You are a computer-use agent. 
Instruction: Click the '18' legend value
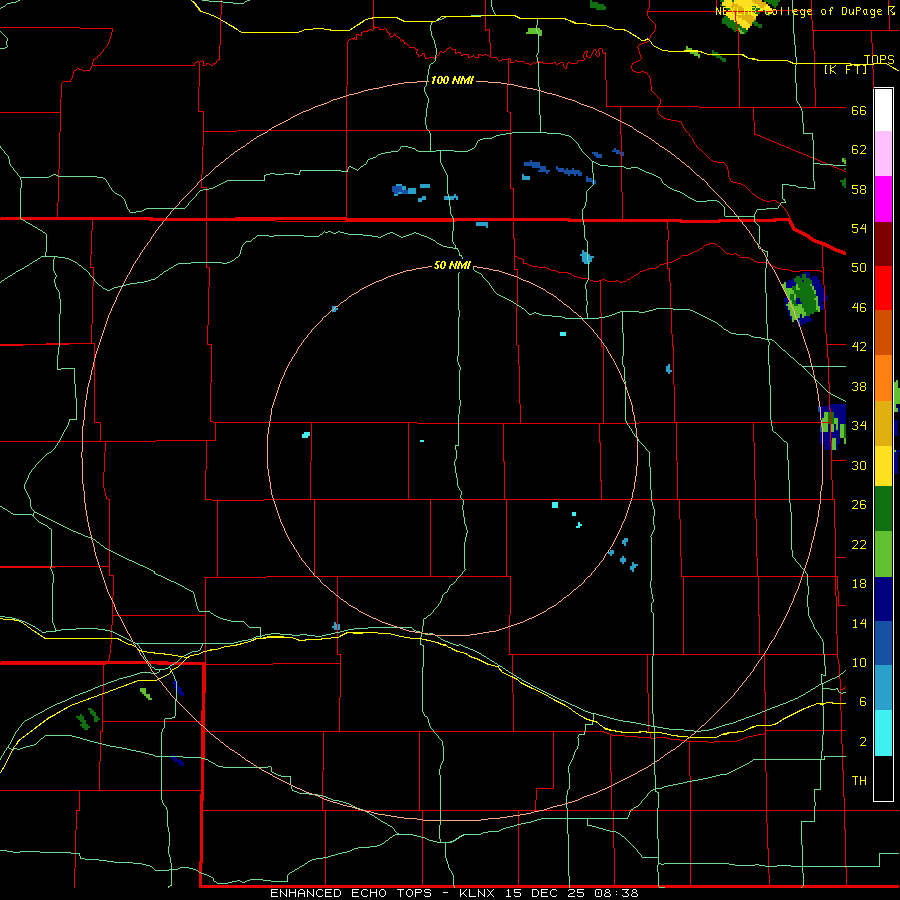pyautogui.click(x=859, y=584)
